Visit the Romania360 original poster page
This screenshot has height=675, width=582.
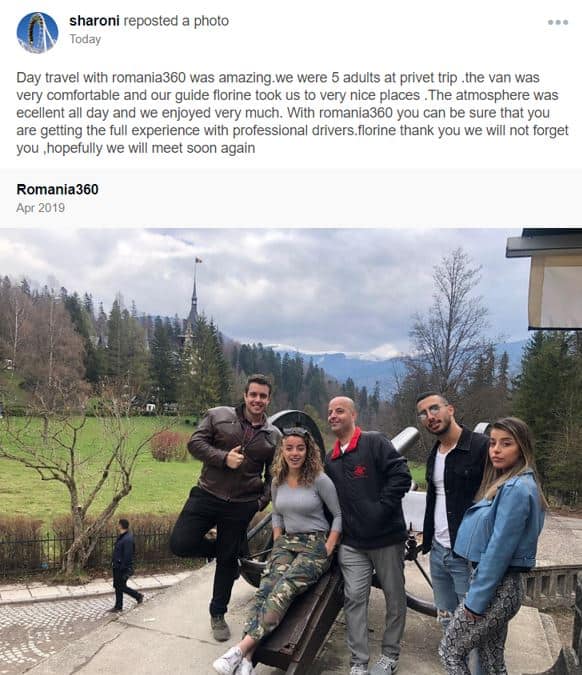click(57, 189)
